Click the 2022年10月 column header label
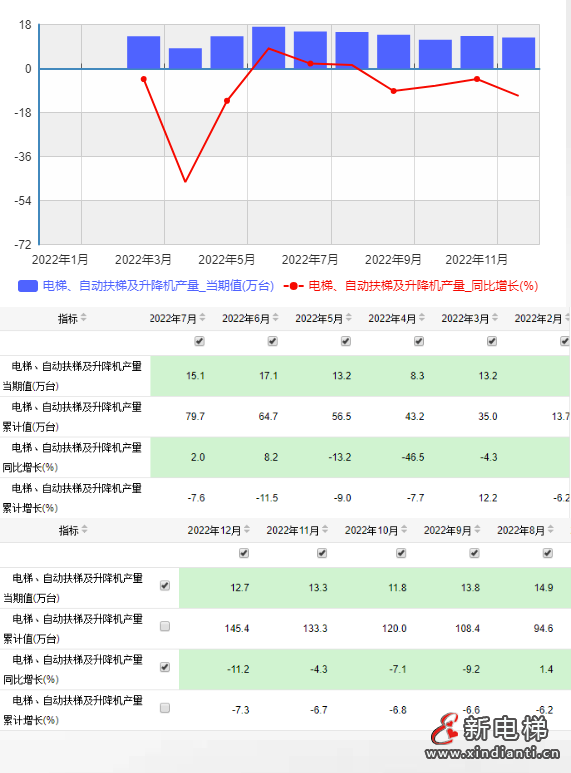 point(371,530)
